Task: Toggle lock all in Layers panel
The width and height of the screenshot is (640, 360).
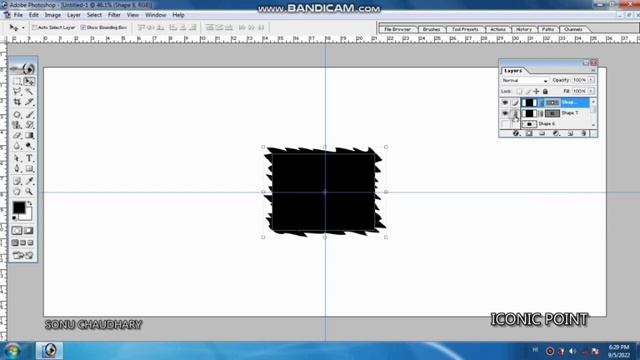Action: pos(545,91)
